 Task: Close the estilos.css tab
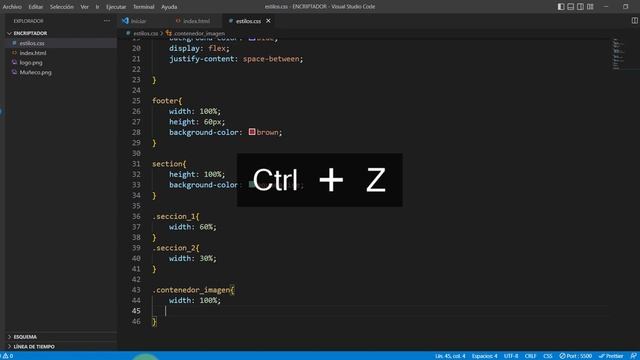(x=268, y=21)
